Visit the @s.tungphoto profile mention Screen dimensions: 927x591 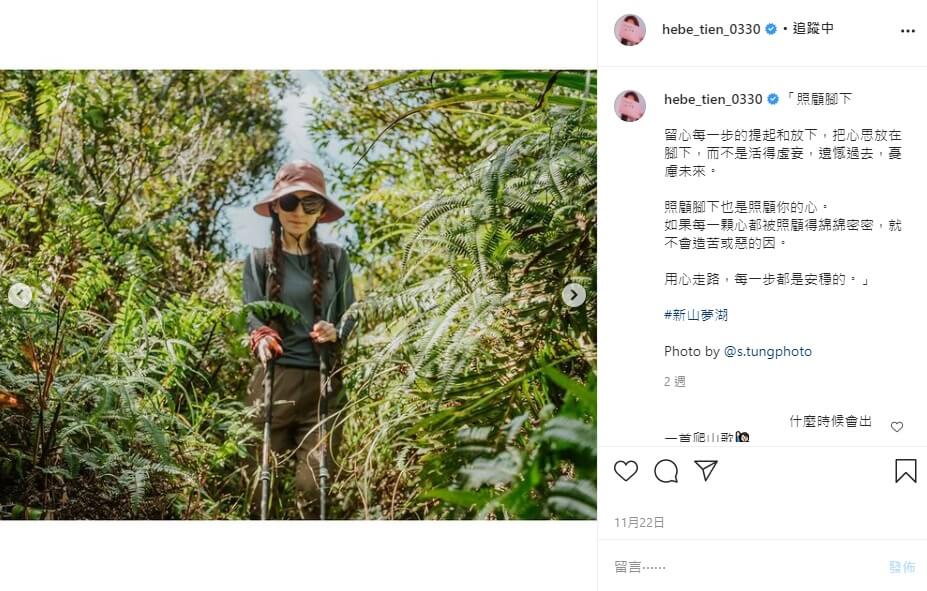[768, 352]
